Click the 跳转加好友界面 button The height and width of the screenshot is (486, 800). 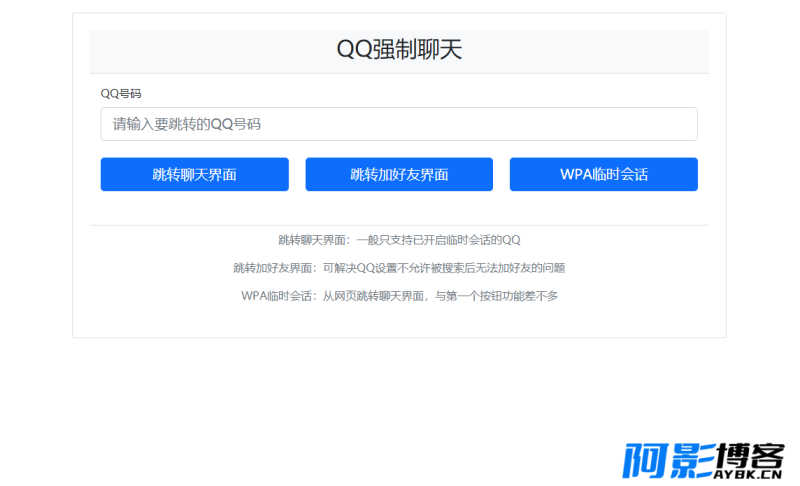399,174
